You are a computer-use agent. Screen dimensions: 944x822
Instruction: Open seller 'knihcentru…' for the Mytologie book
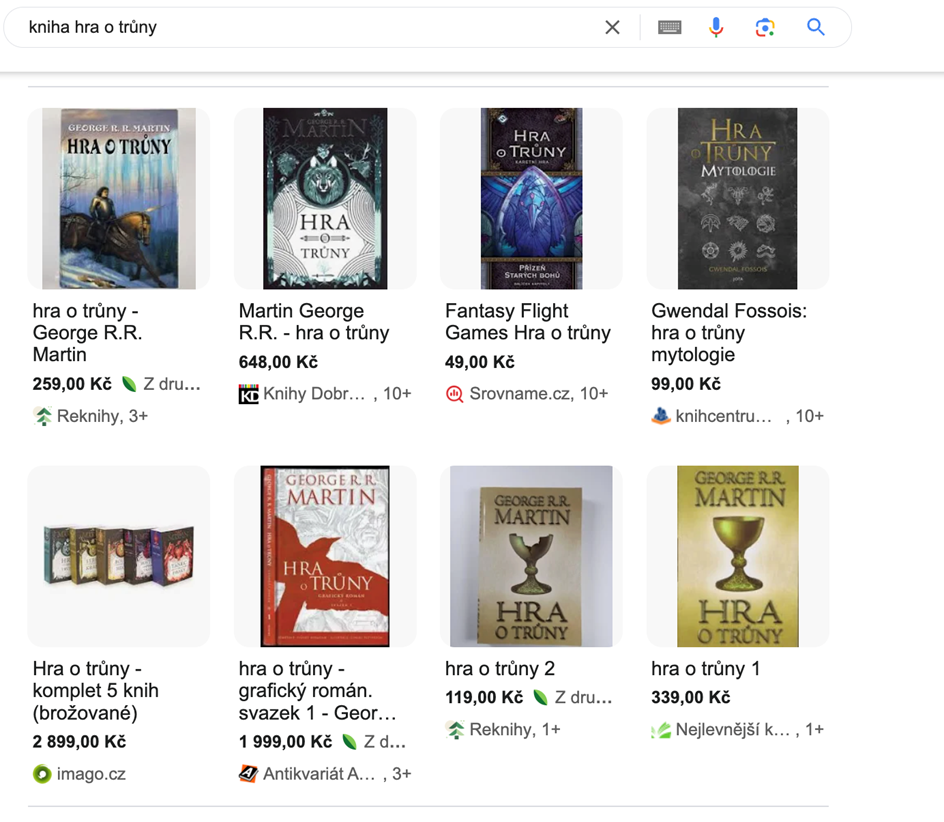724,416
